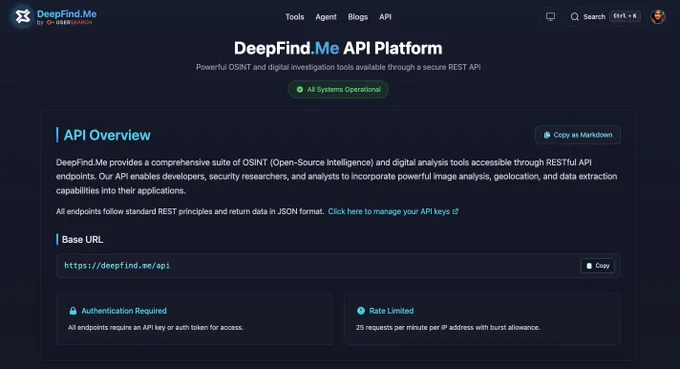Open the Agent page
The height and width of the screenshot is (369, 680).
tap(326, 17)
